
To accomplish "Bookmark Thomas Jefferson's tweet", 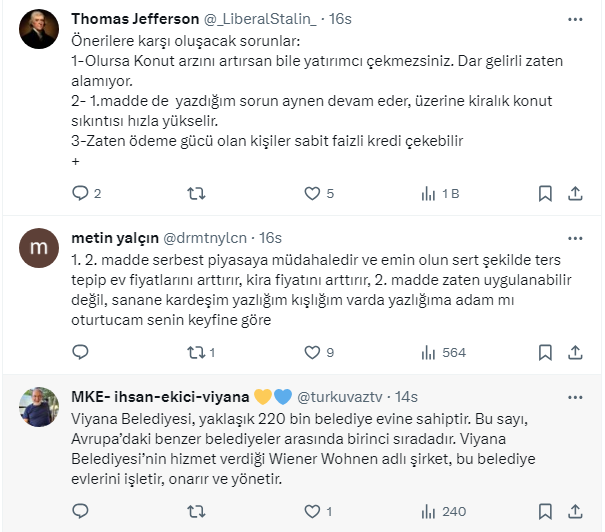I will click(x=546, y=193).
